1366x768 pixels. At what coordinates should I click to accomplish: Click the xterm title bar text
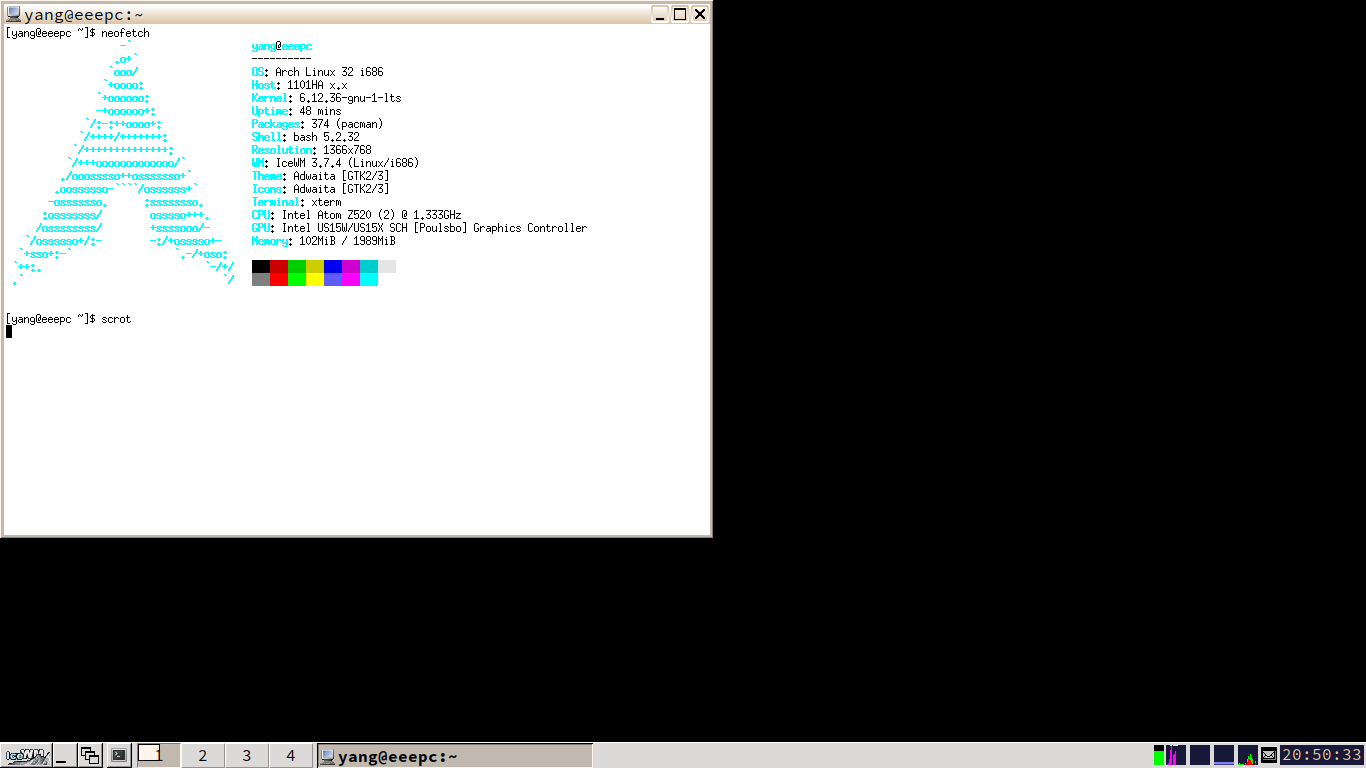tap(84, 14)
